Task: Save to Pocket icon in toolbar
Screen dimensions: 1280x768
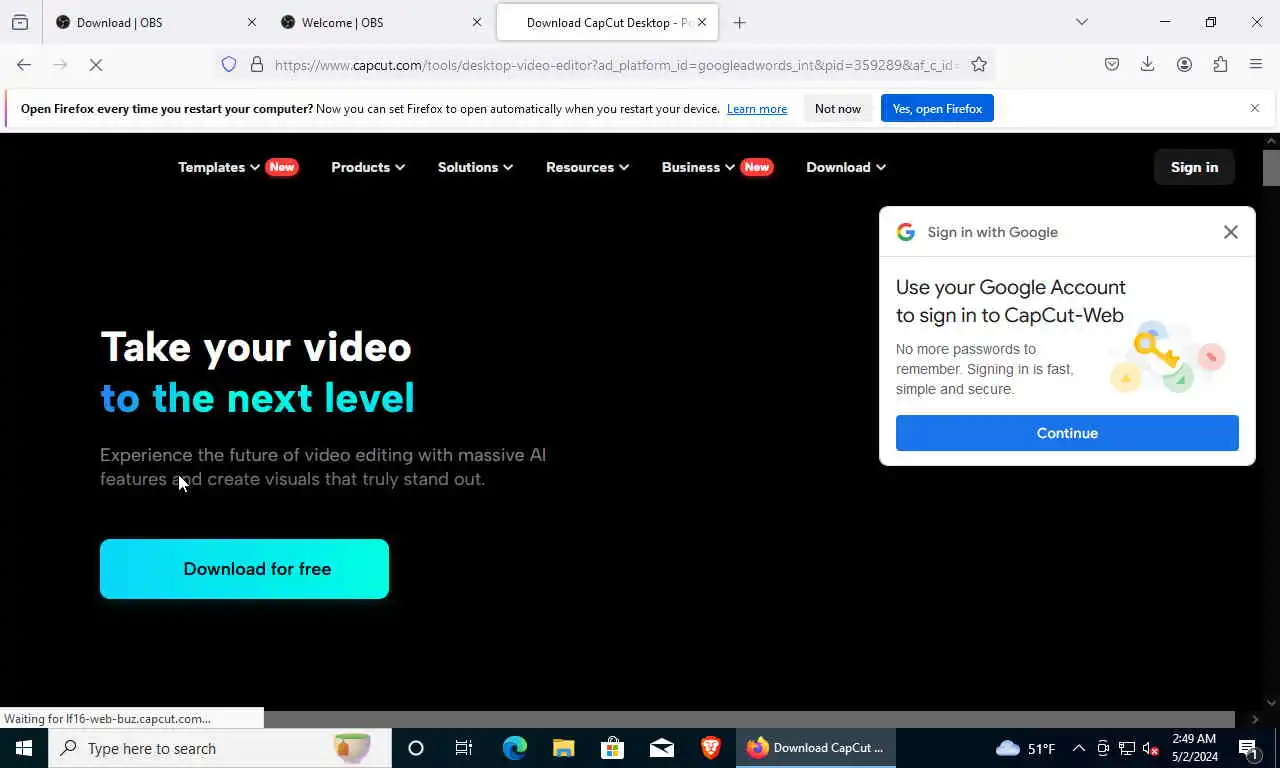Action: (1112, 65)
